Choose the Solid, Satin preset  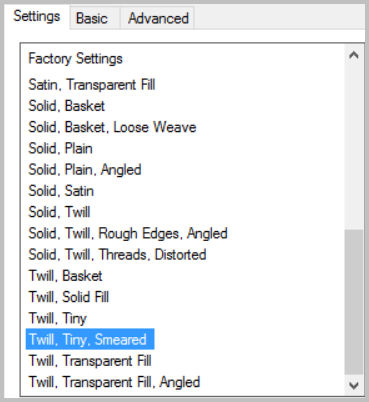click(x=61, y=191)
